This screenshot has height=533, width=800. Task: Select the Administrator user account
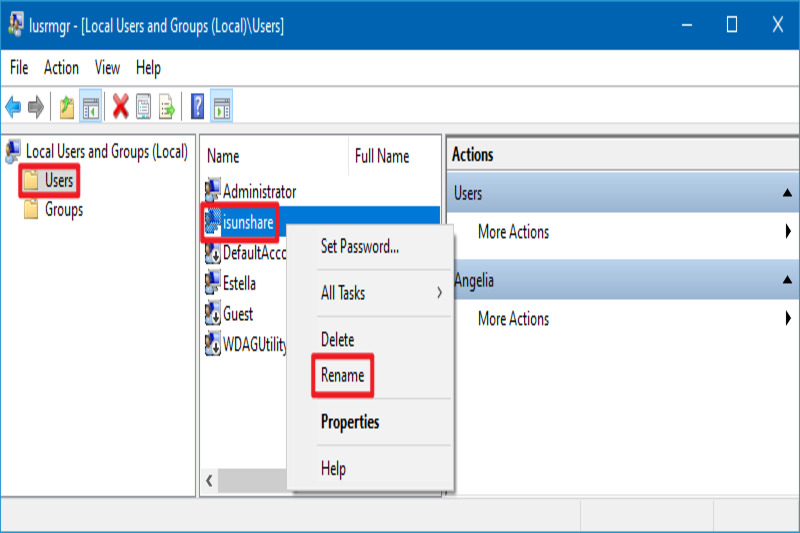tap(259, 191)
